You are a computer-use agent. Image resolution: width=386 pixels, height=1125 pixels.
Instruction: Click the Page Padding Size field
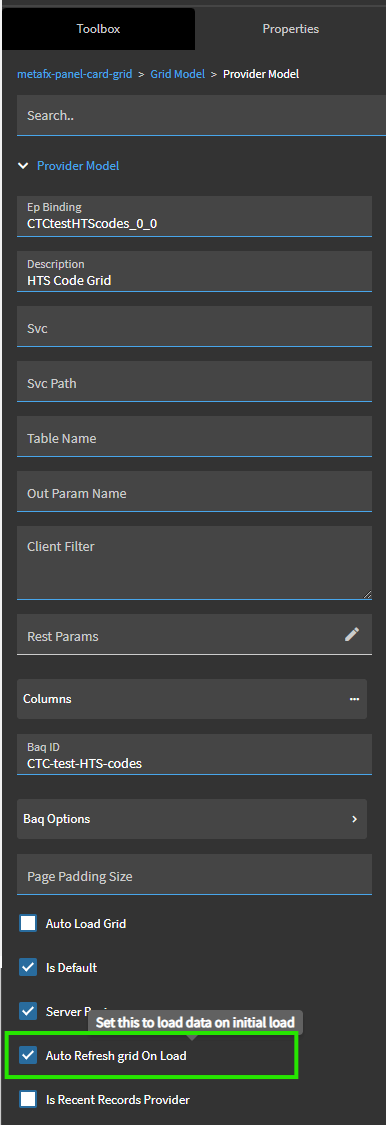194,875
